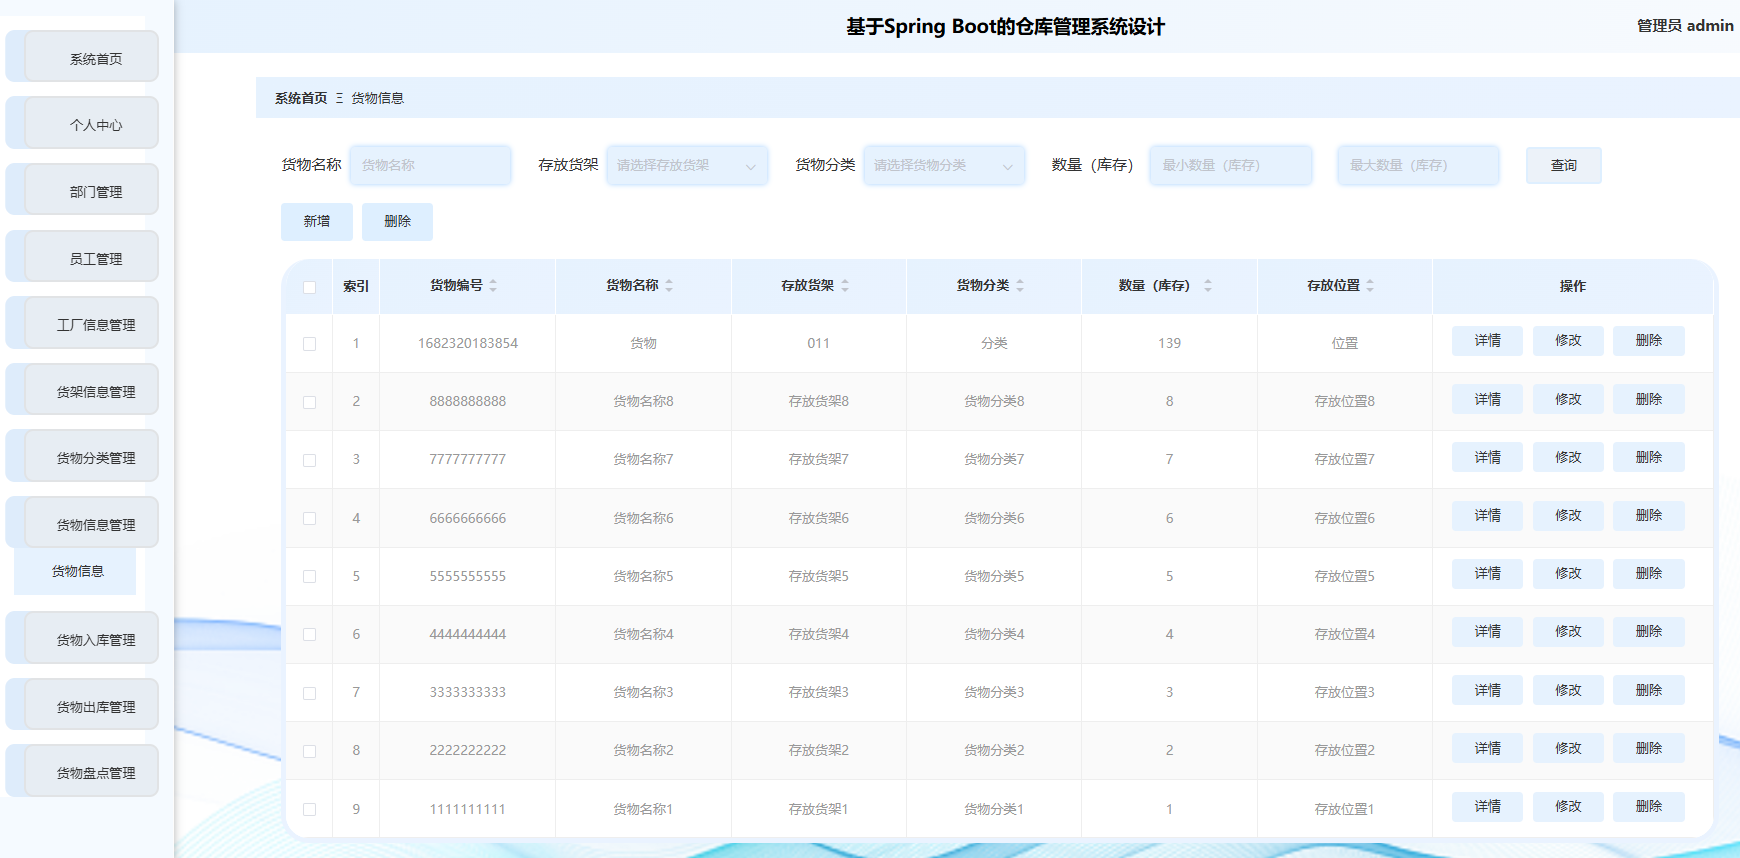Expand the 货物分类 selection dropdown

943,166
